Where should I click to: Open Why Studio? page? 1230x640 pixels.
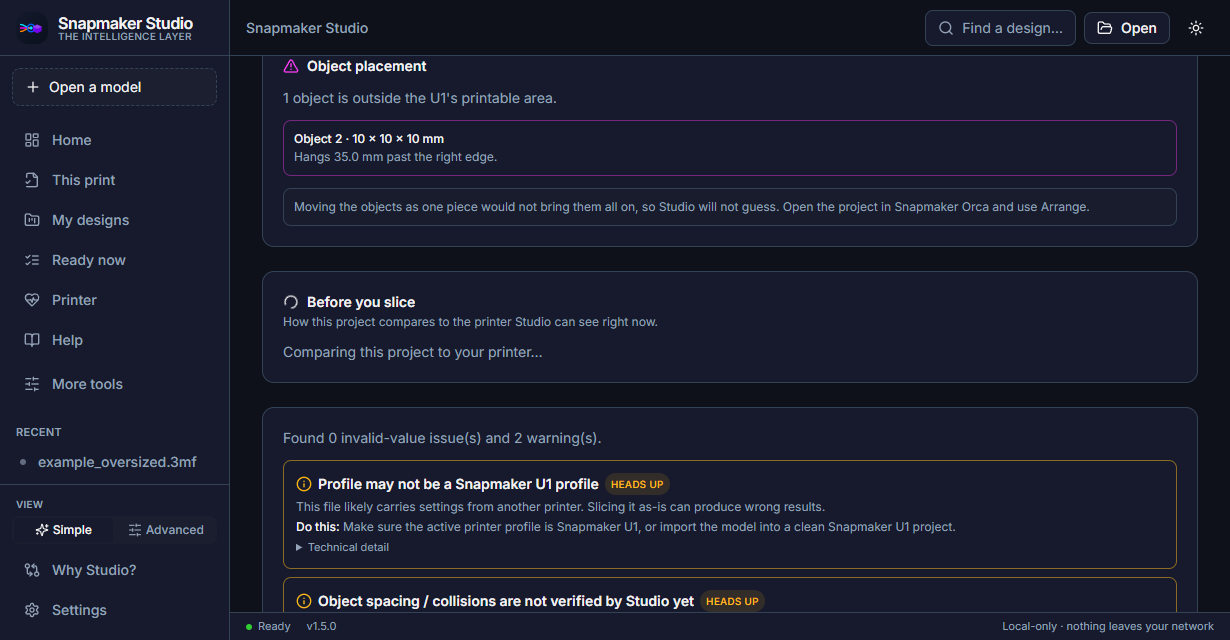click(114, 570)
